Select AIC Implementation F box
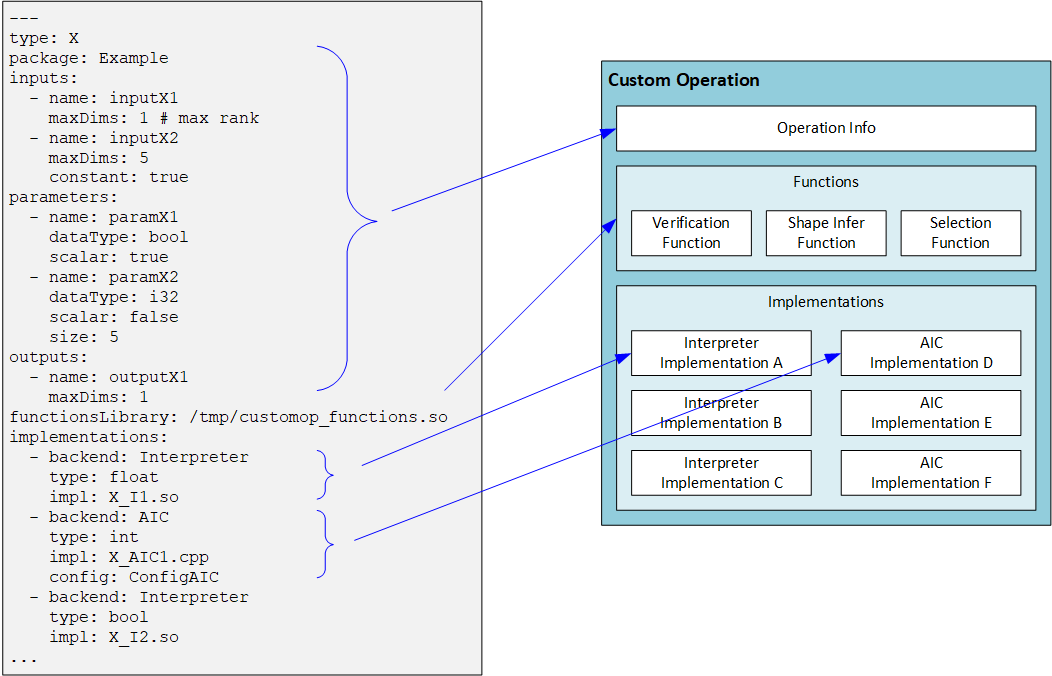This screenshot has height=676, width=1052. pos(930,473)
